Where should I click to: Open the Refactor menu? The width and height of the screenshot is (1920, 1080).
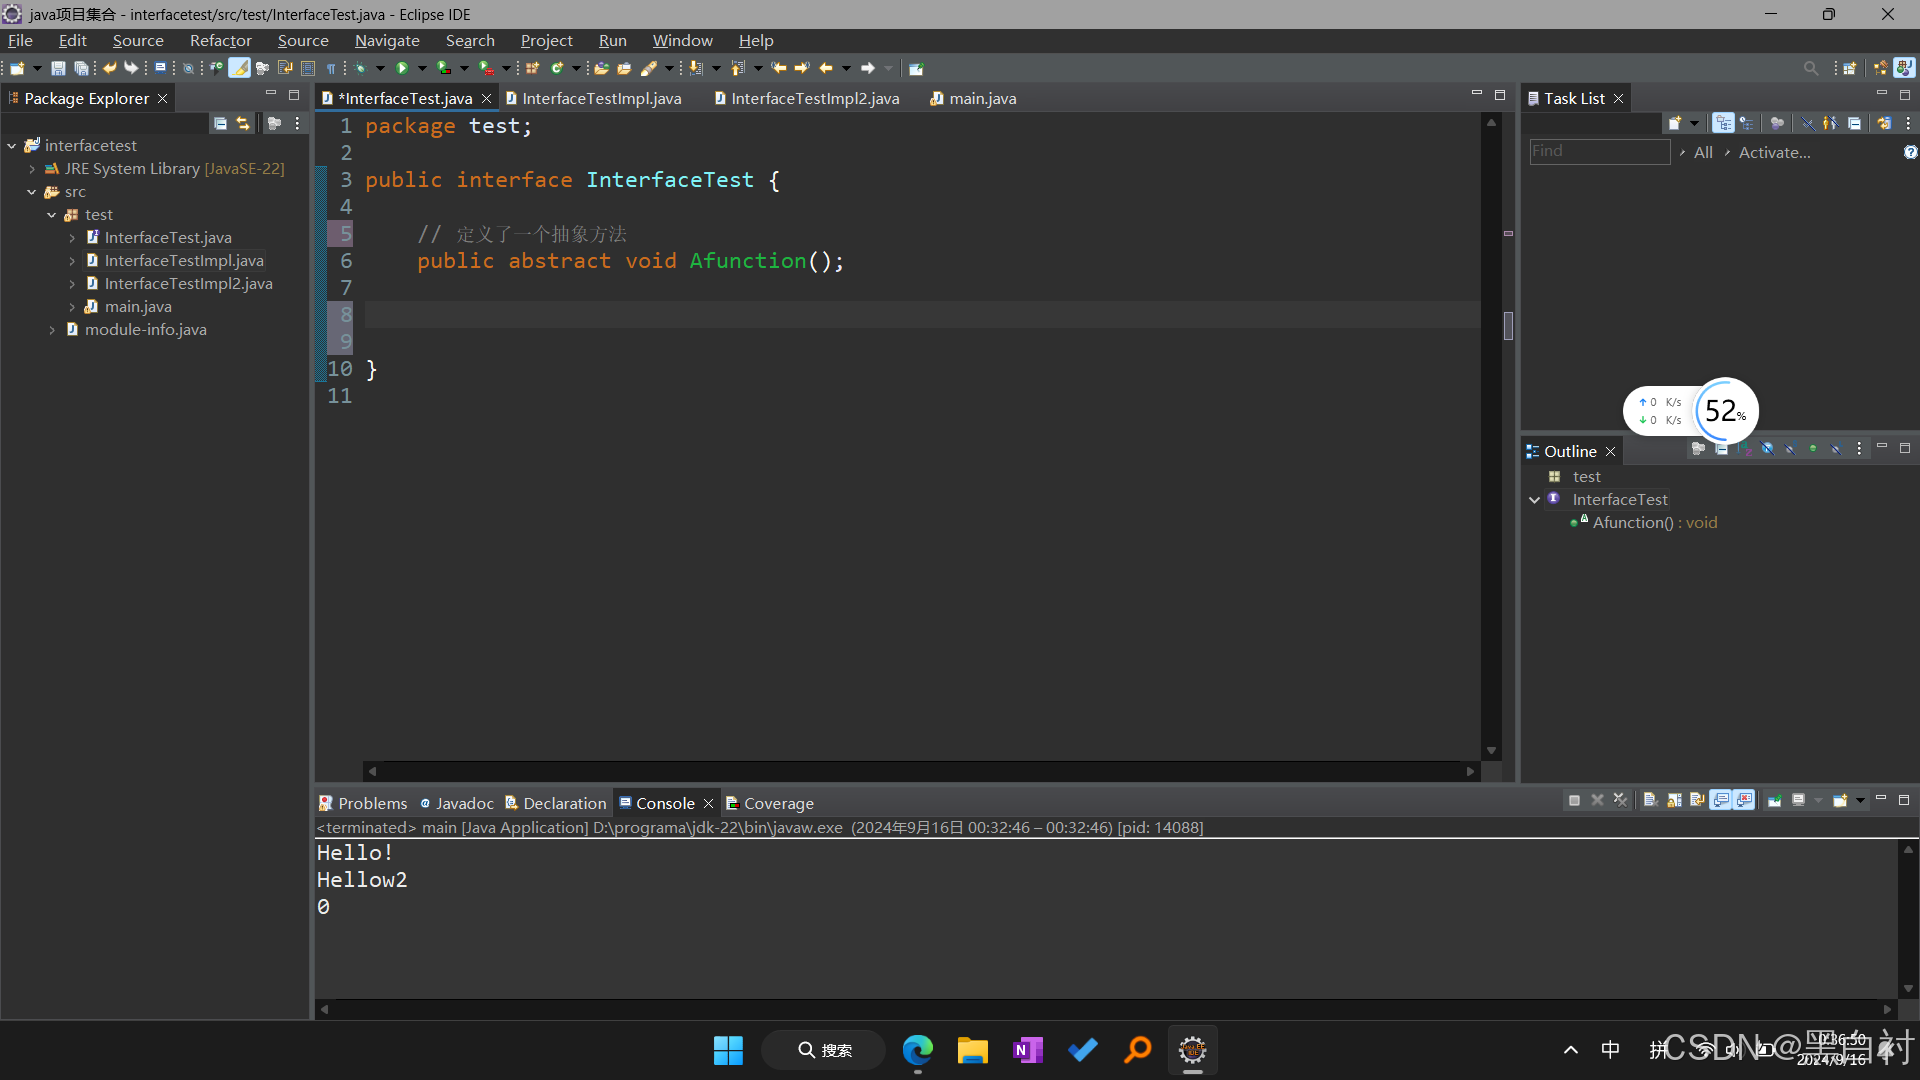220,41
